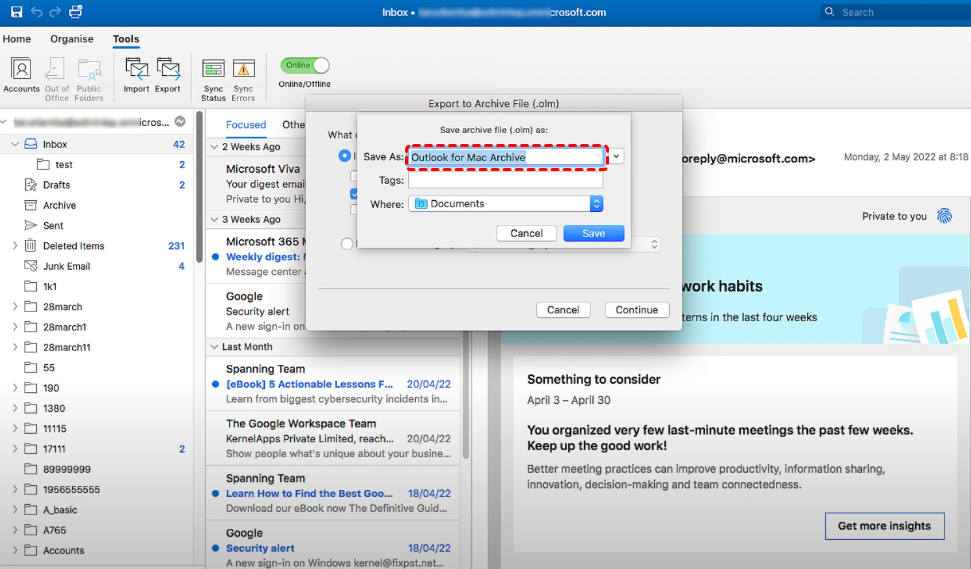
Task: Open Sync Errors warning icon
Action: click(x=243, y=79)
